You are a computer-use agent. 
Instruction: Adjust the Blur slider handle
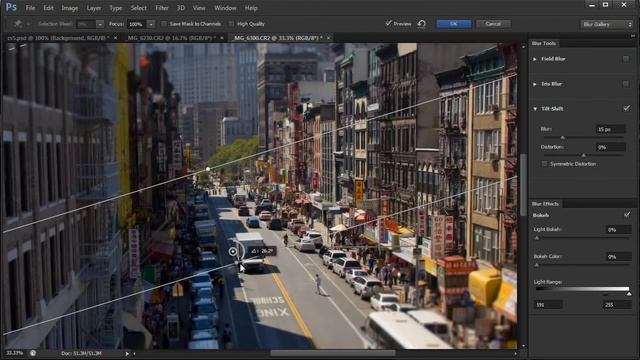point(562,138)
